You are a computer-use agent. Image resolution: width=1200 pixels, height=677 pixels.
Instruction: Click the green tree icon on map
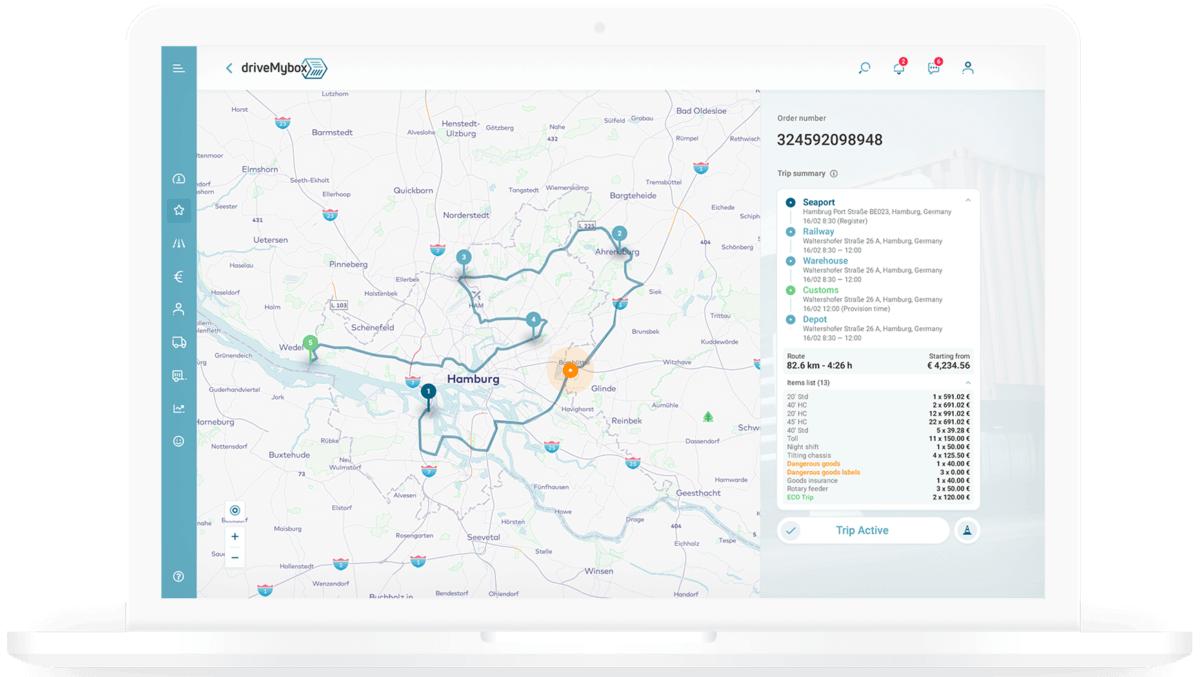click(708, 416)
